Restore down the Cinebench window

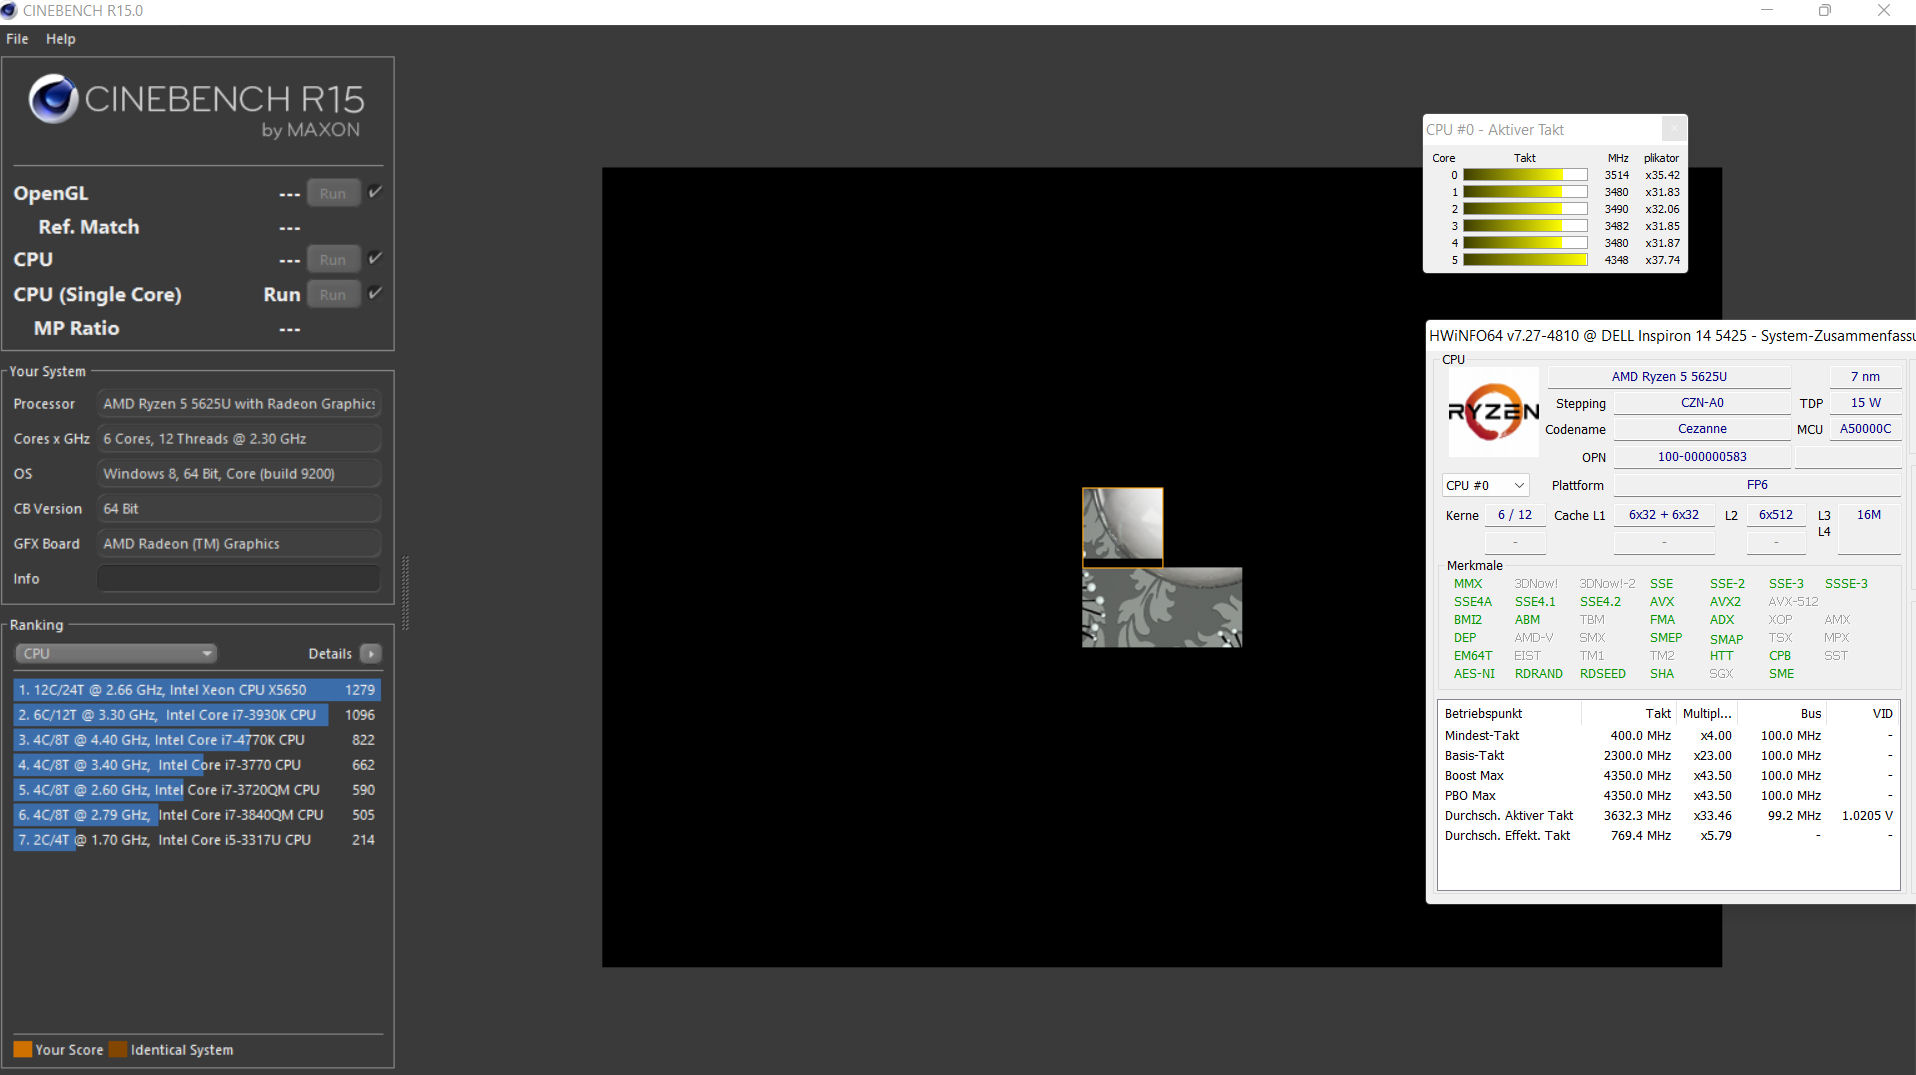(1825, 11)
